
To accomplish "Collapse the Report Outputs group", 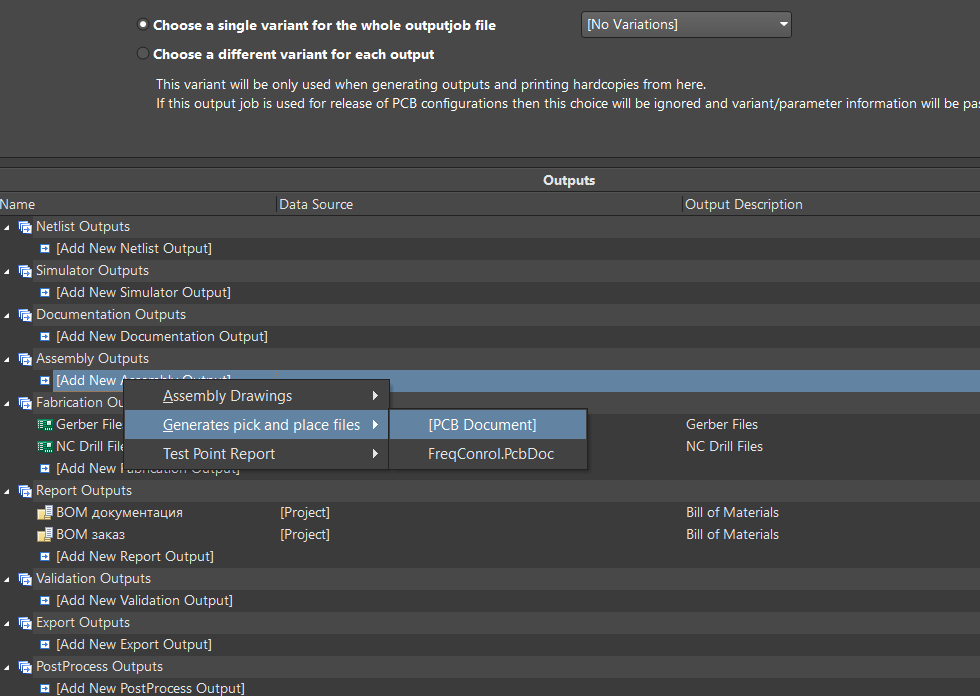I will [x=7, y=492].
